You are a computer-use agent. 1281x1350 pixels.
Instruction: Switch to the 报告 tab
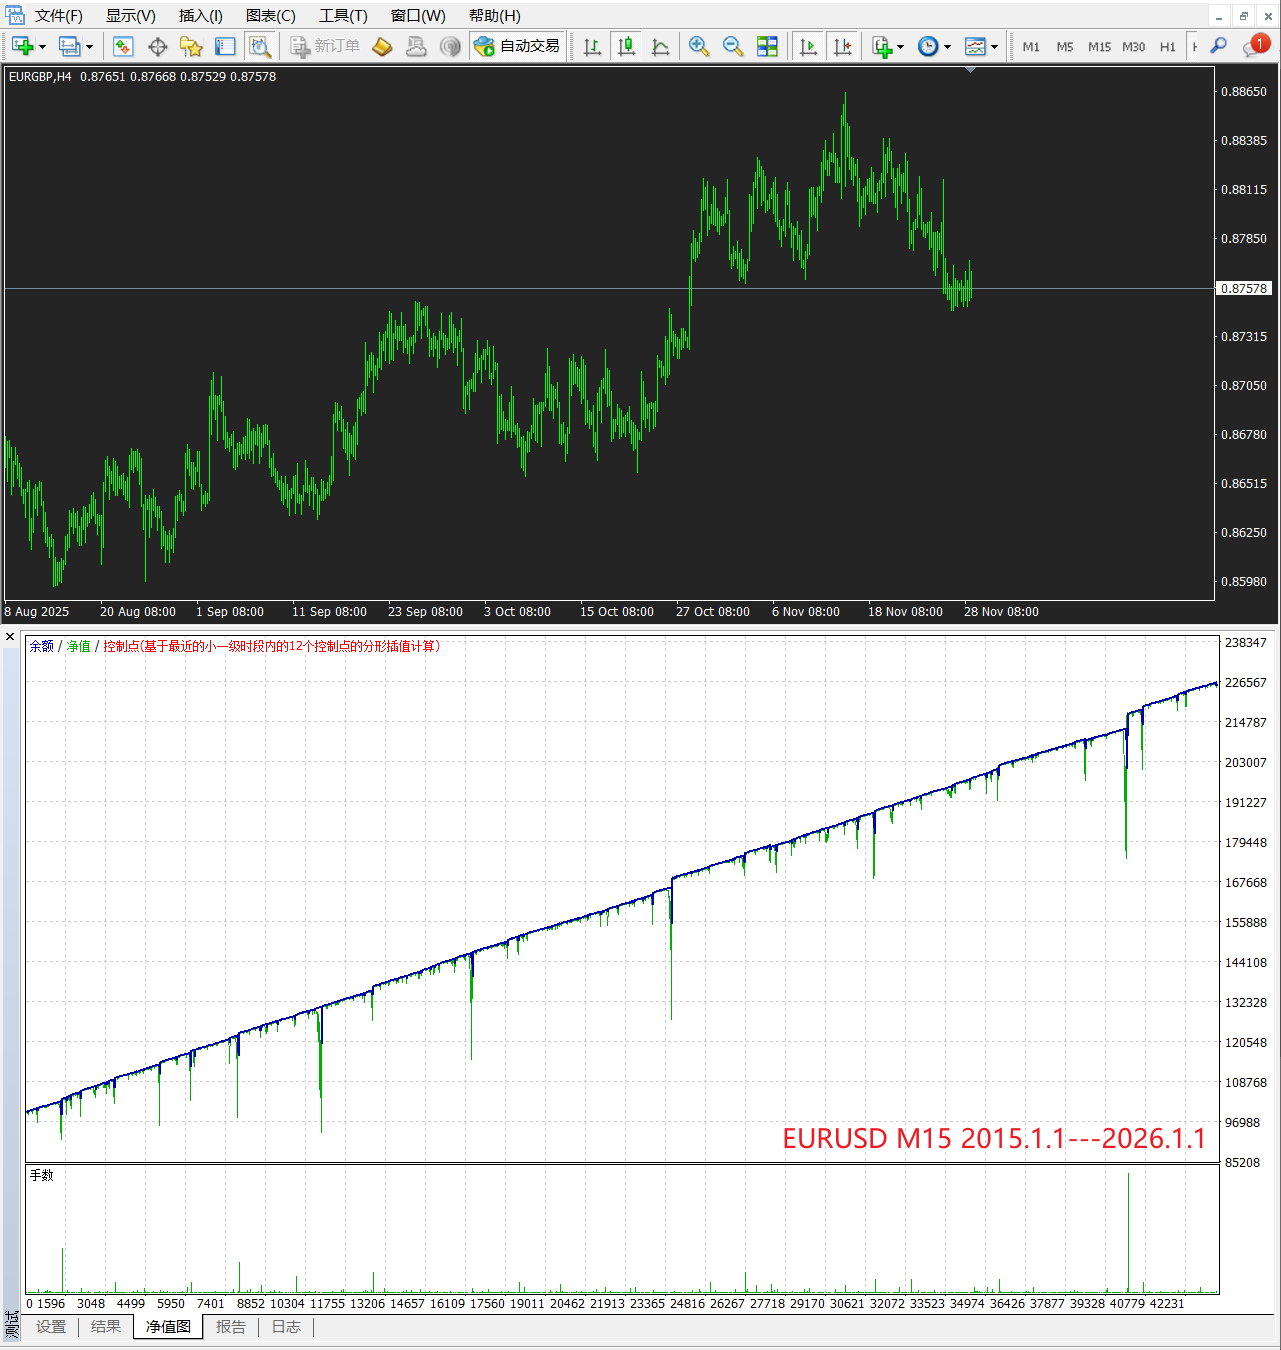(231, 1327)
